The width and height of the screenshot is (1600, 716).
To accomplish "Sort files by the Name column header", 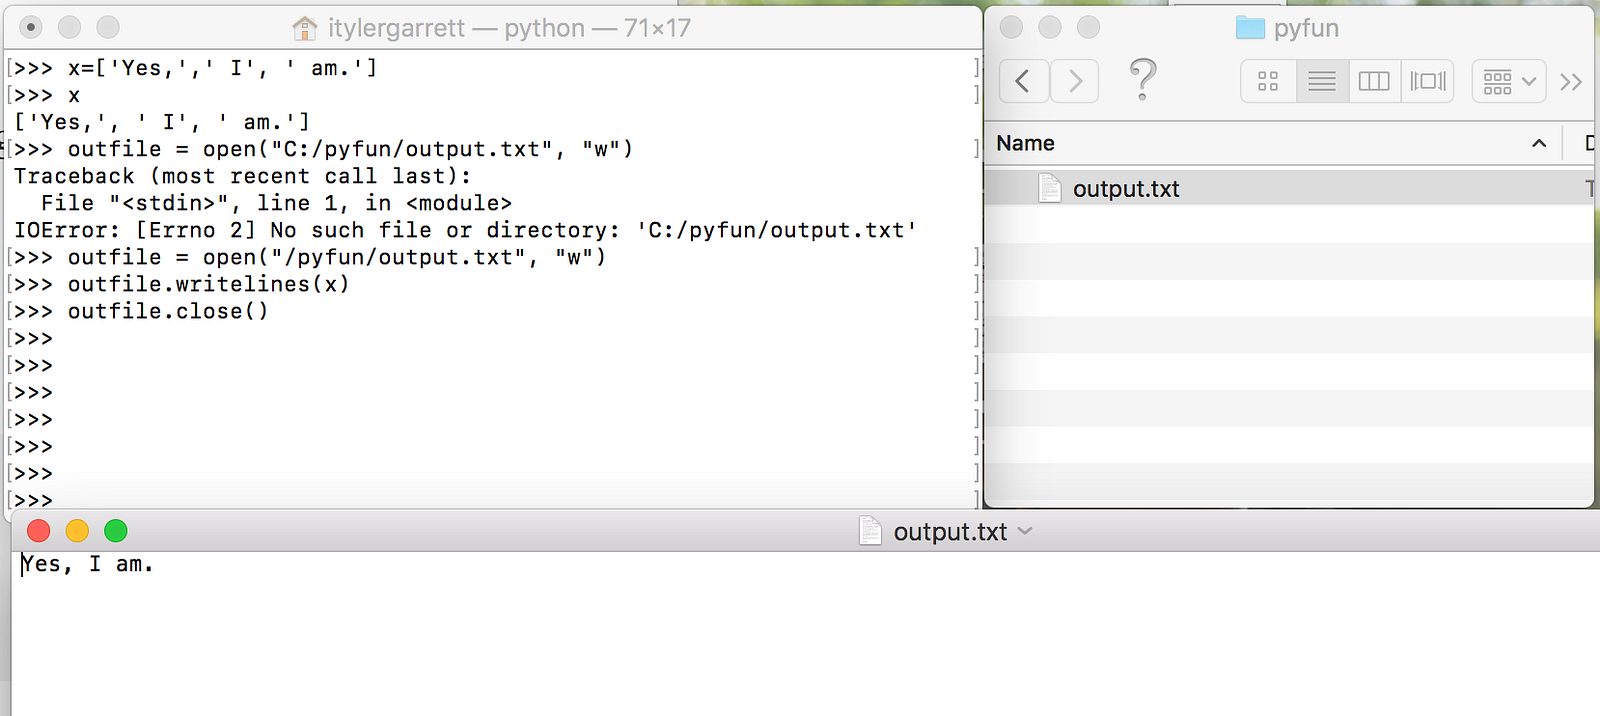I will pos(1026,143).
